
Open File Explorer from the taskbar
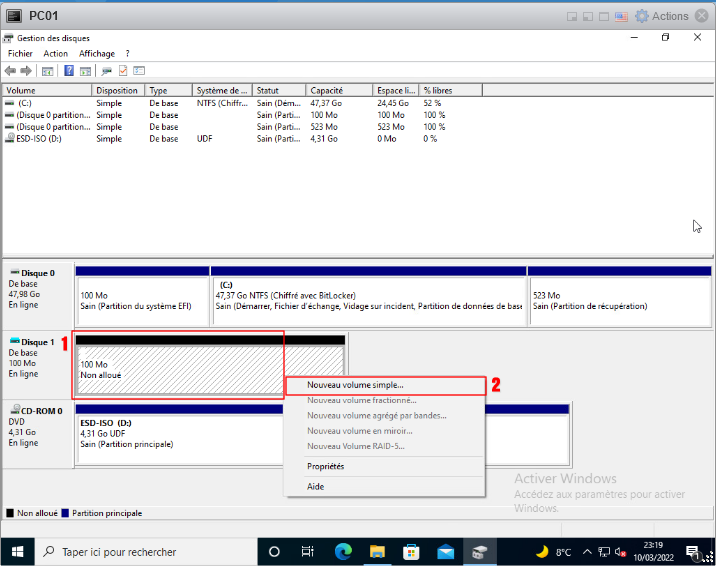(377, 551)
